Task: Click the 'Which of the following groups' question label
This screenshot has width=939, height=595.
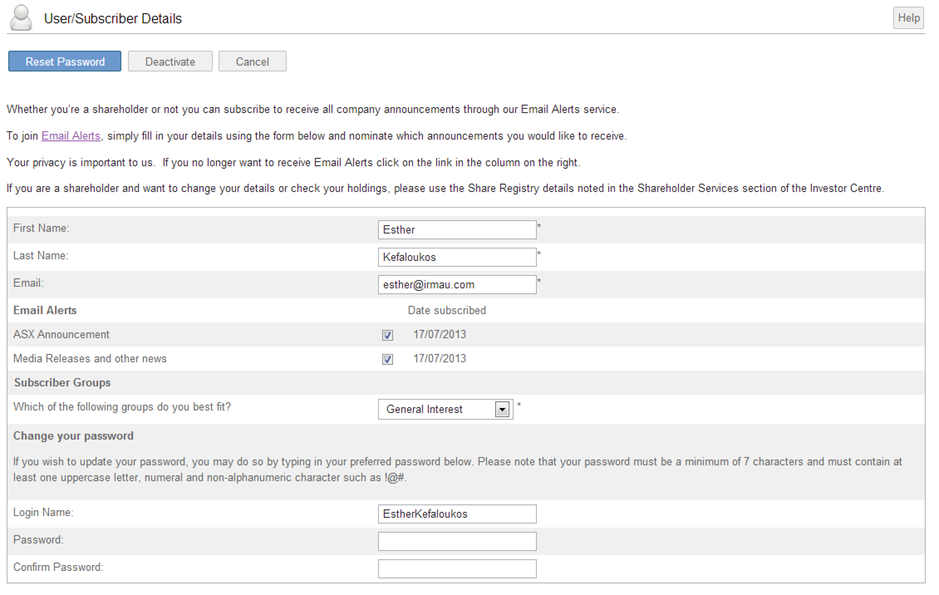Action: pyautogui.click(x=122, y=407)
